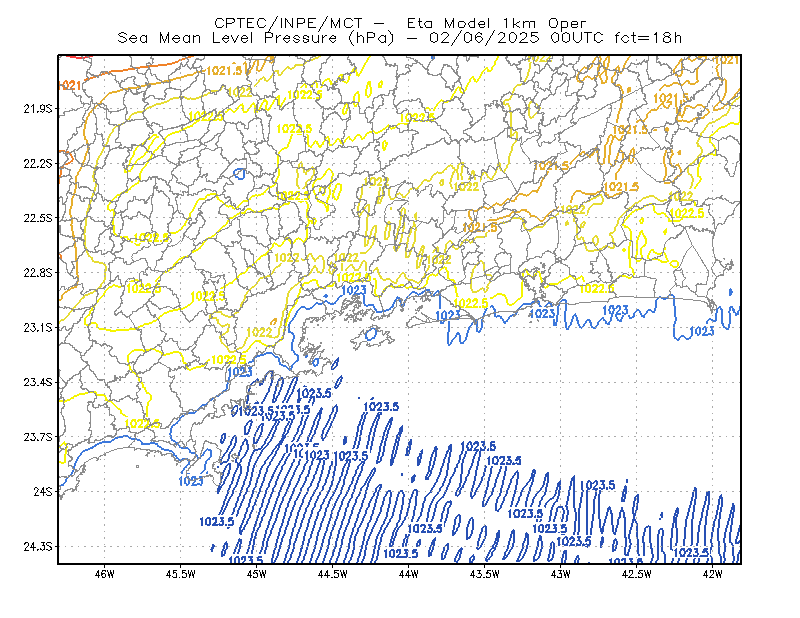Click the 43.5W longitude axis label
Viewport: 800px width, 618px height.
coord(485,574)
